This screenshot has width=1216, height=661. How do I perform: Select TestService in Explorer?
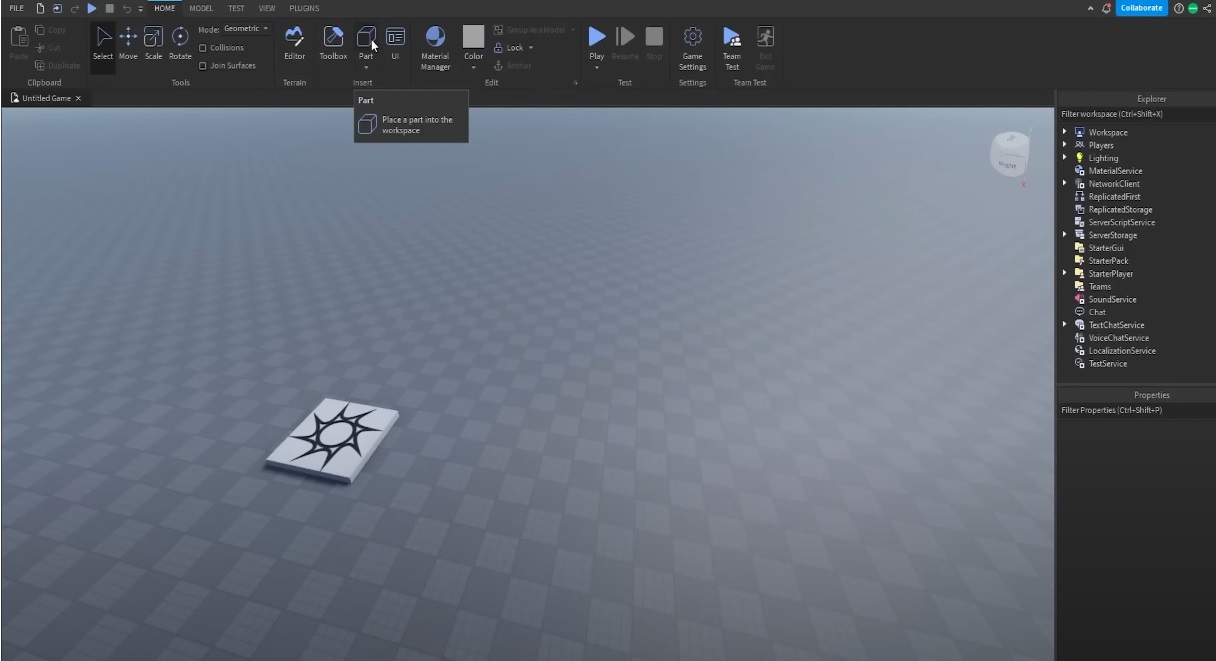pyautogui.click(x=1108, y=363)
